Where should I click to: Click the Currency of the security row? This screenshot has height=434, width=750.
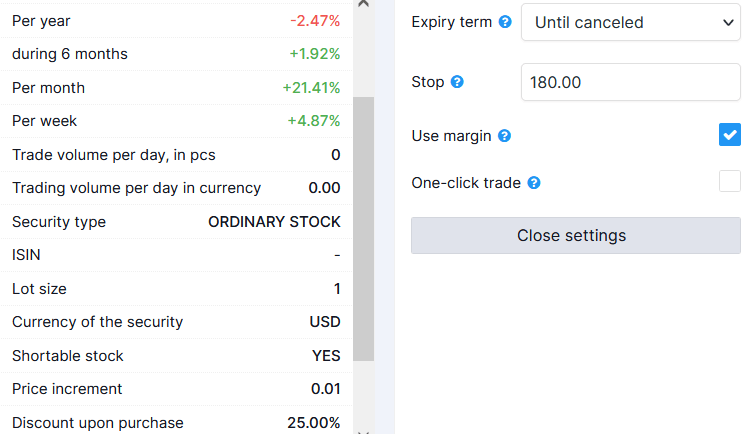pos(176,322)
